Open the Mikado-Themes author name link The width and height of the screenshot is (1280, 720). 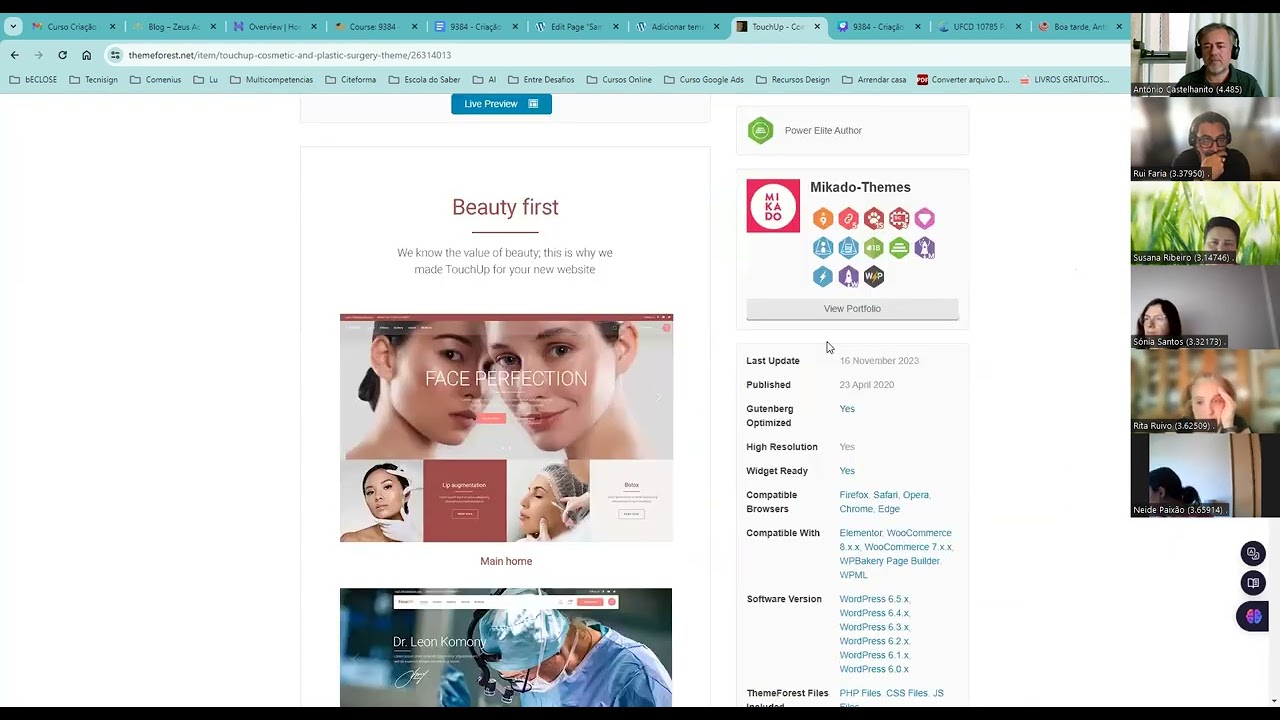click(x=860, y=187)
